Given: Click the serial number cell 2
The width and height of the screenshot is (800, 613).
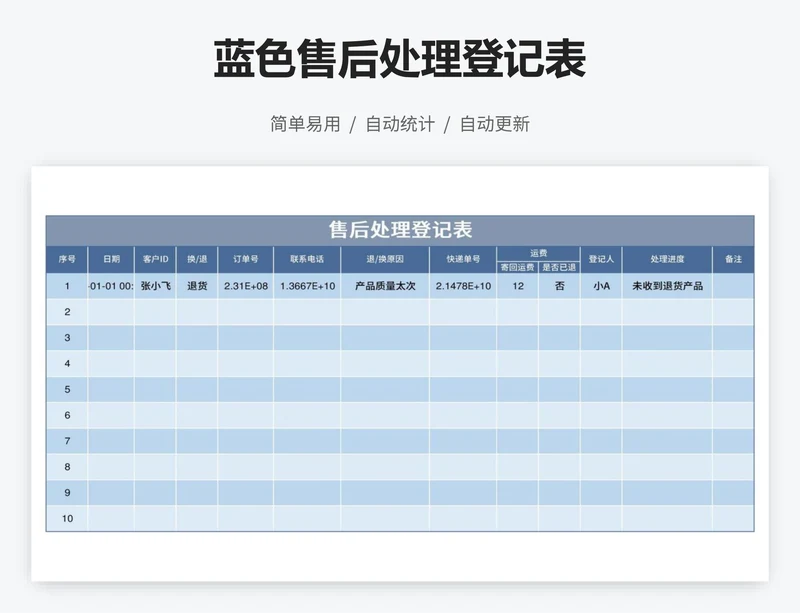Looking at the screenshot, I should point(67,312).
